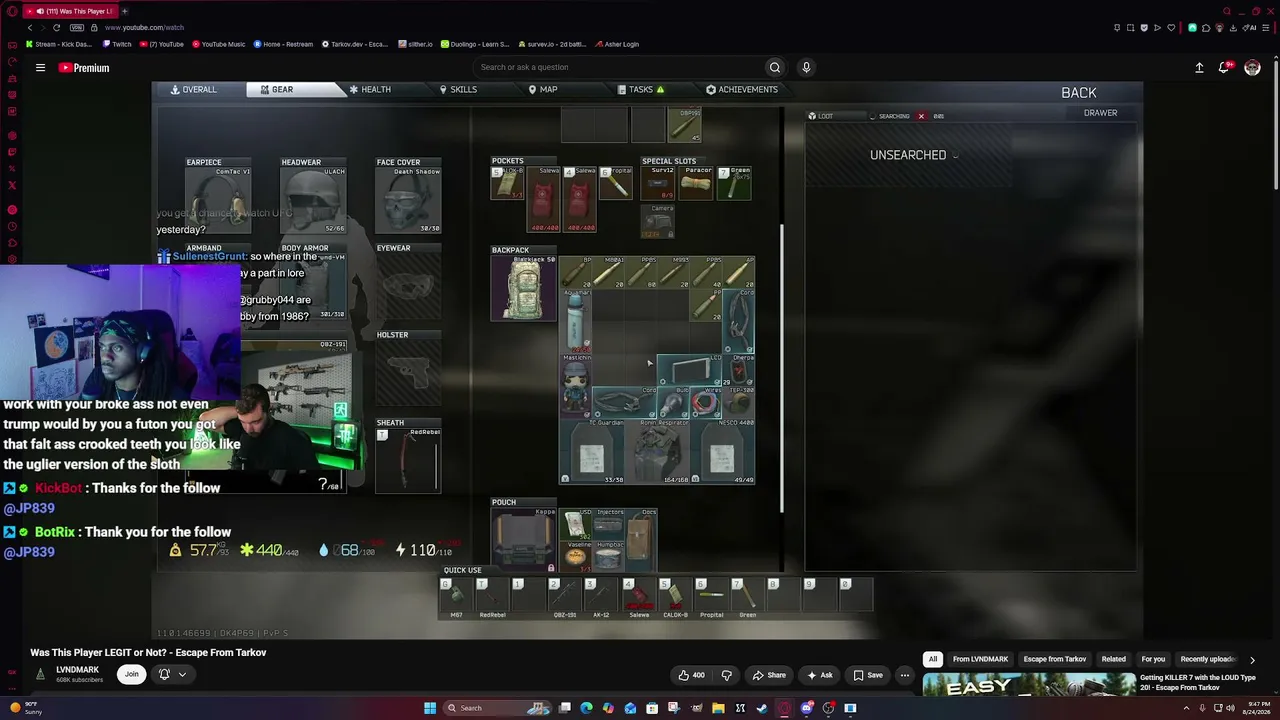Like the video with thumbs up
The height and width of the screenshot is (720, 1280).
[x=691, y=675]
